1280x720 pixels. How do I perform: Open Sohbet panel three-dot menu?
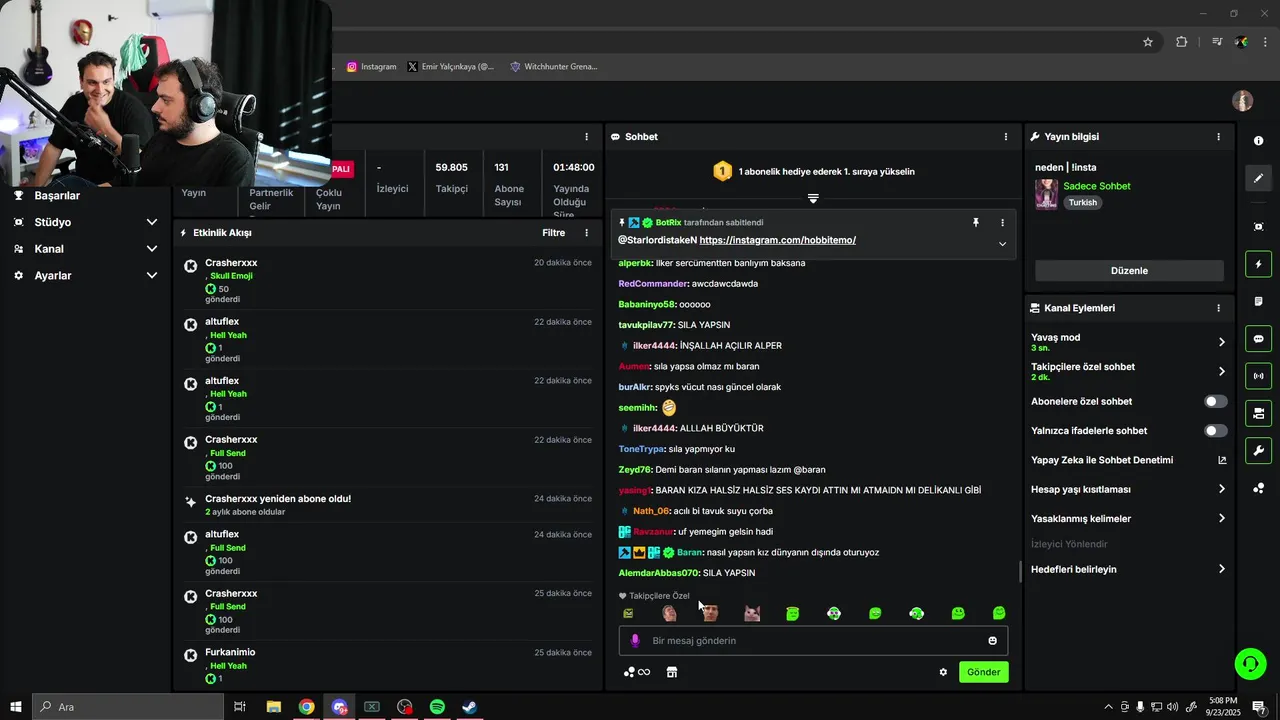[1006, 136]
